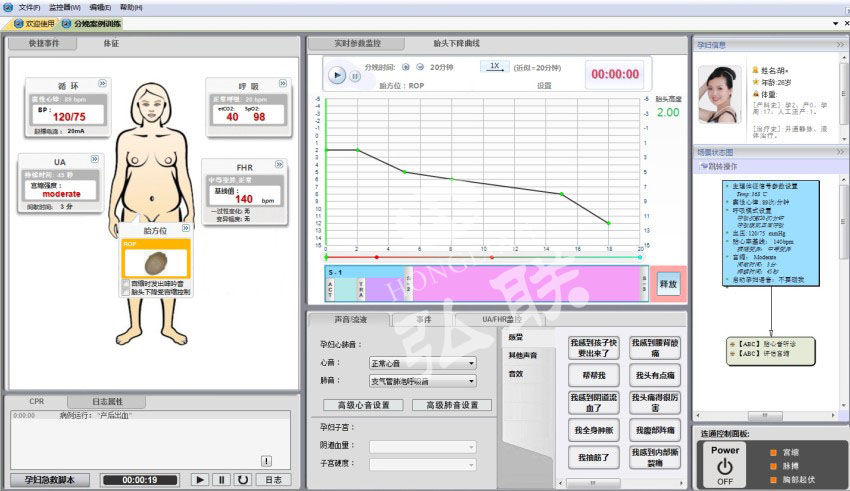Screen dimensions: 850x491
Task: Open the 编辑 menu
Action: tap(100, 8)
